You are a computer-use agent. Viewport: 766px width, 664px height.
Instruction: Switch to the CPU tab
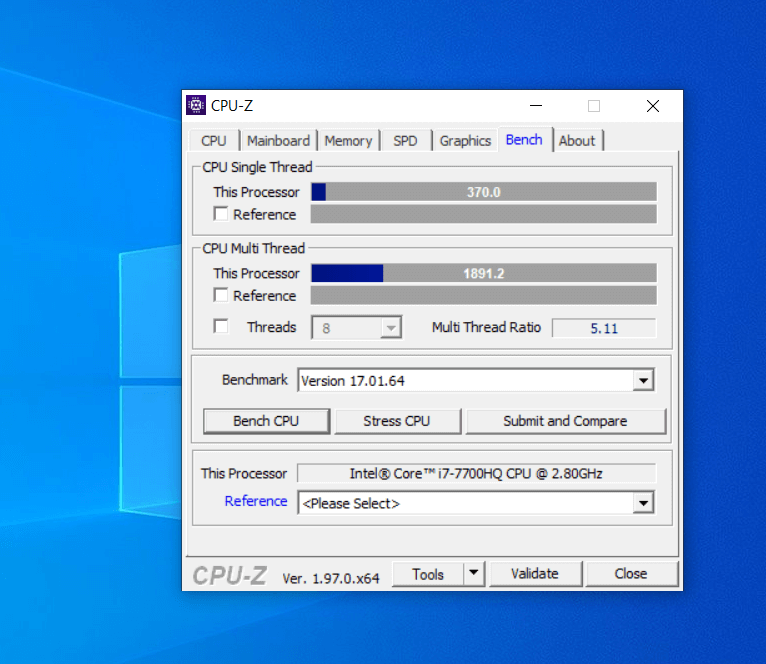tap(213, 141)
